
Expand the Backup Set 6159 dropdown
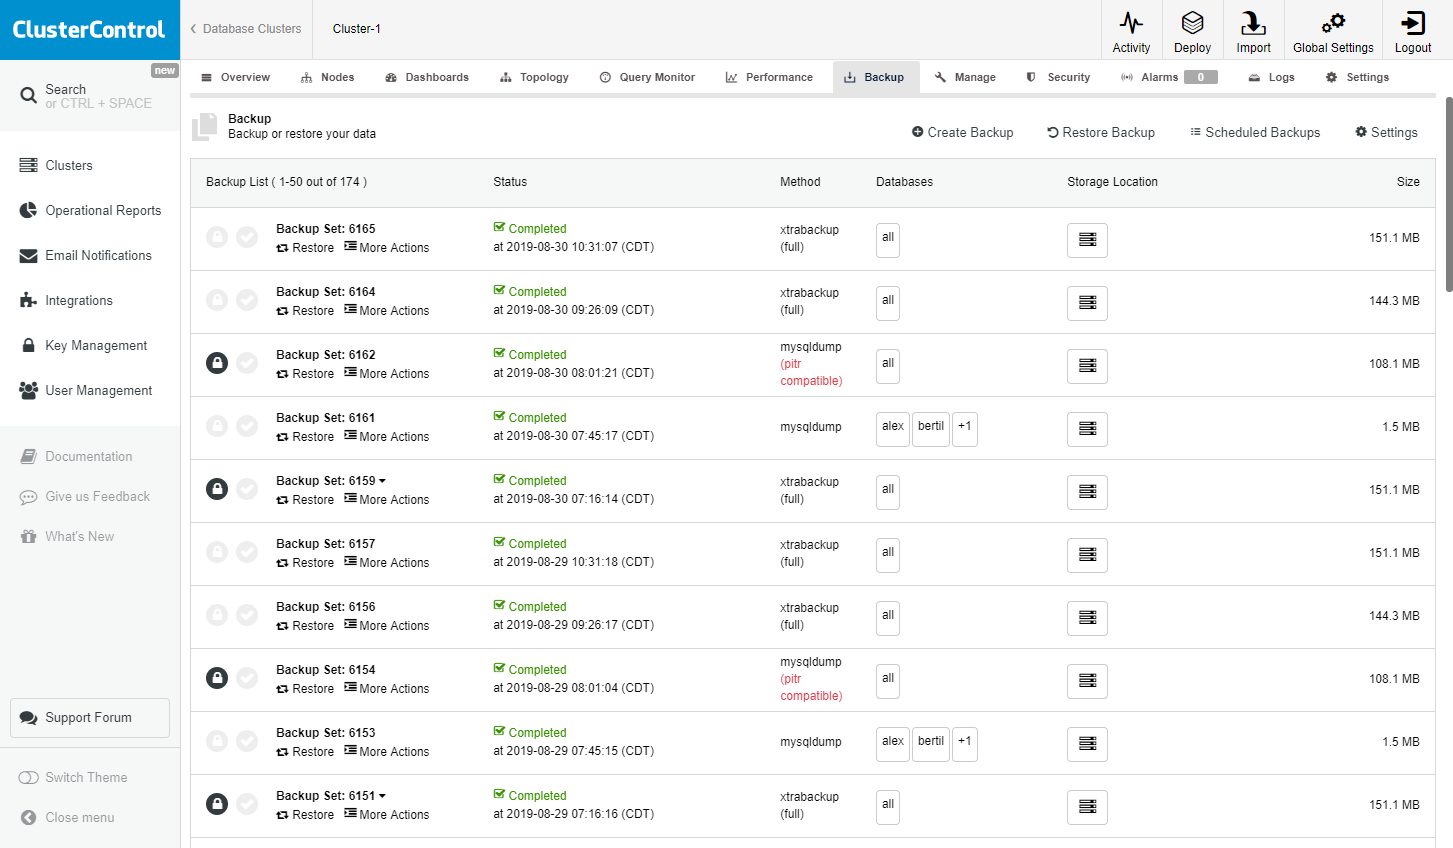tap(380, 480)
